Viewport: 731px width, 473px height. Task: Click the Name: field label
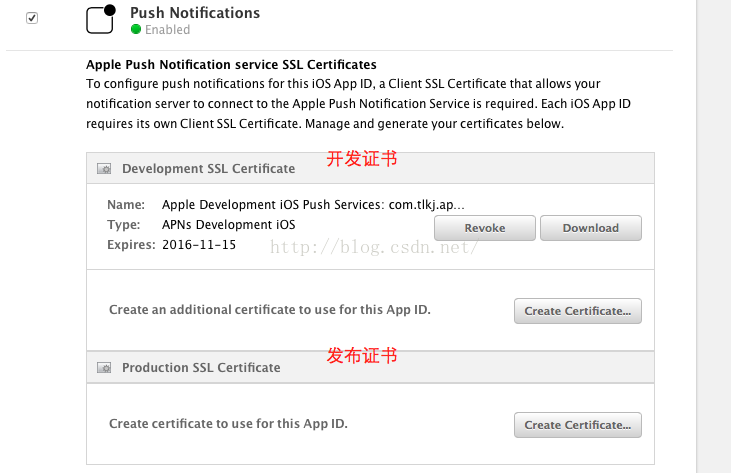pyautogui.click(x=126, y=205)
